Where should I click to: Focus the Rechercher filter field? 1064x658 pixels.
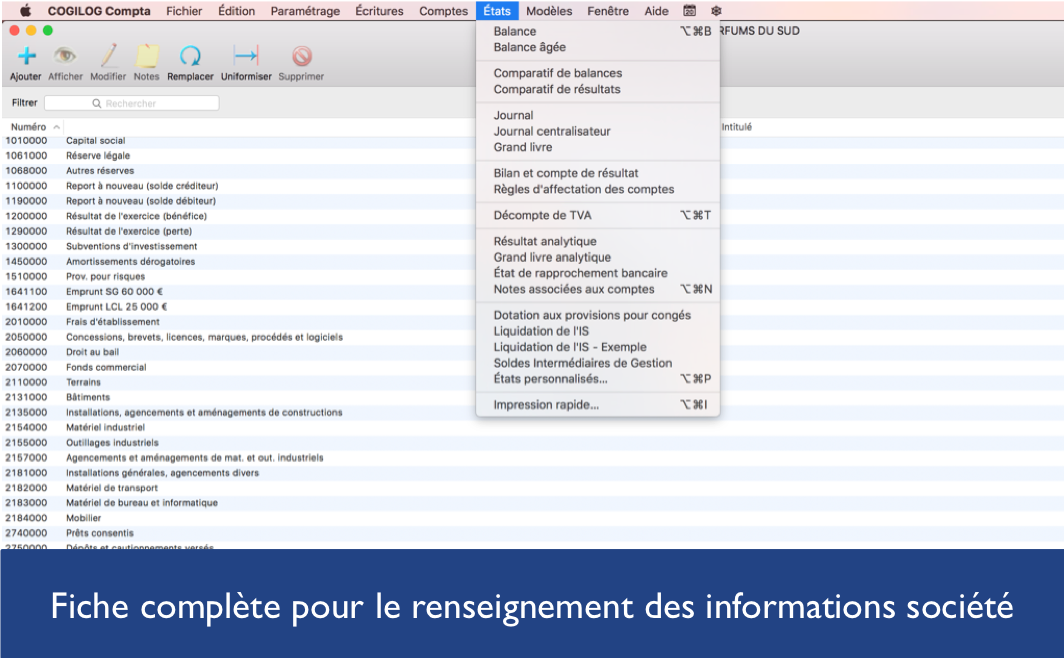(x=132, y=103)
